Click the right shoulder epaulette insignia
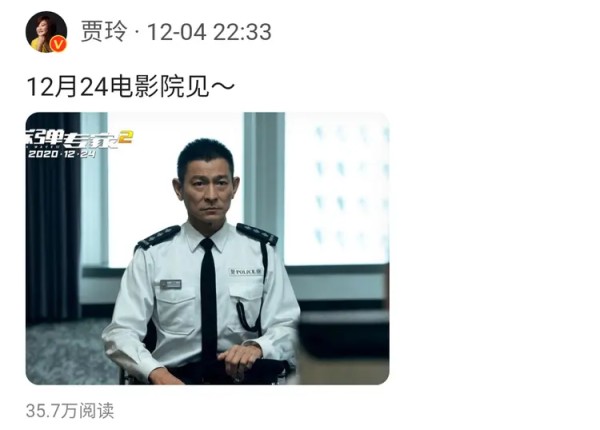Viewport: 600px width, 430px height. [257, 233]
